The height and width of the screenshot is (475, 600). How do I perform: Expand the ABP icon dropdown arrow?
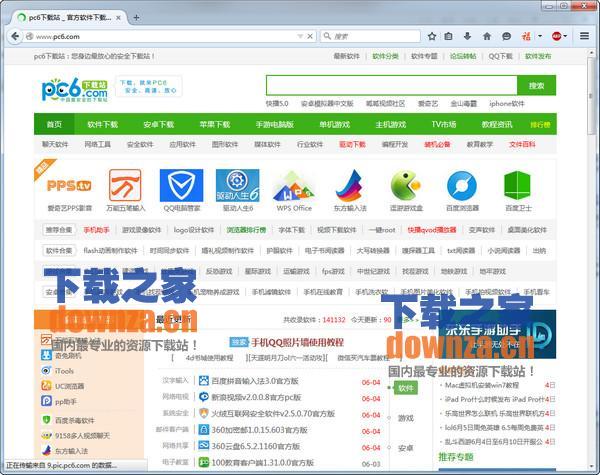565,36
